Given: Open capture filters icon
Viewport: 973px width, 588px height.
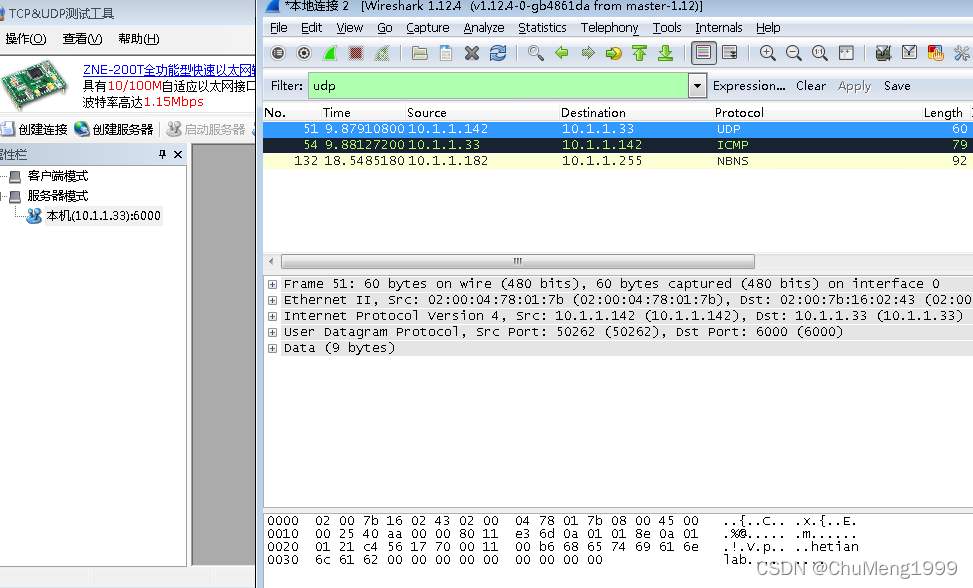Looking at the screenshot, I should [883, 53].
